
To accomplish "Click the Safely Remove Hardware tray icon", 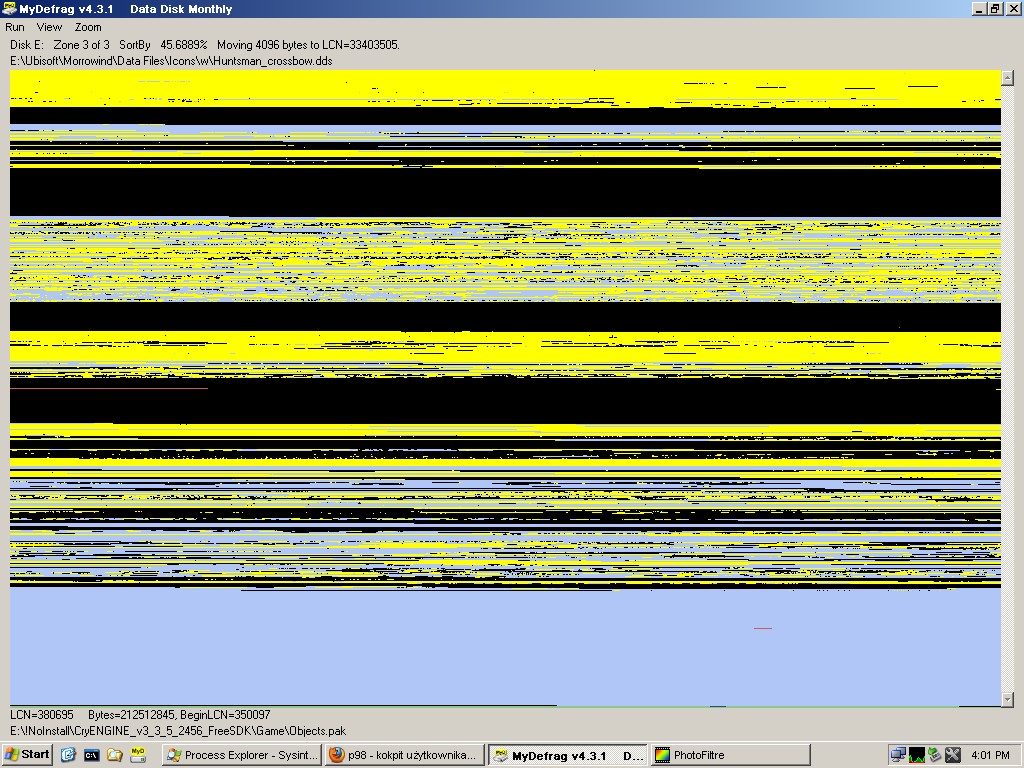I will pyautogui.click(x=934, y=755).
